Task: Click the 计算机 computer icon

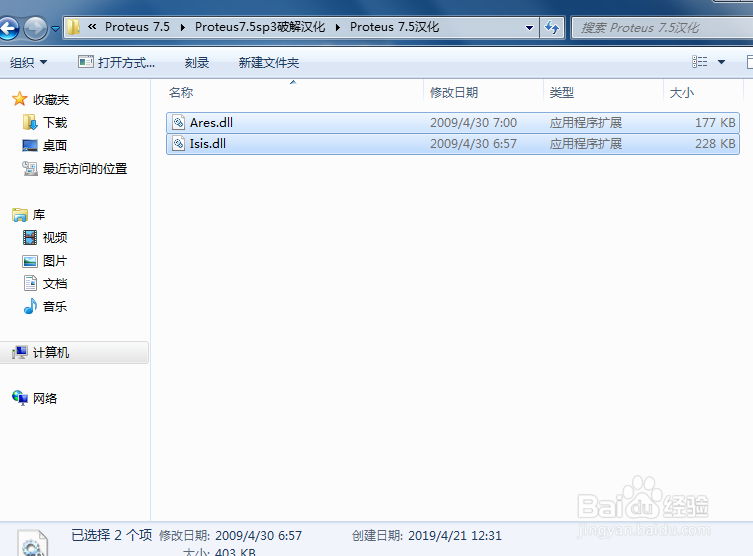Action: [20, 352]
